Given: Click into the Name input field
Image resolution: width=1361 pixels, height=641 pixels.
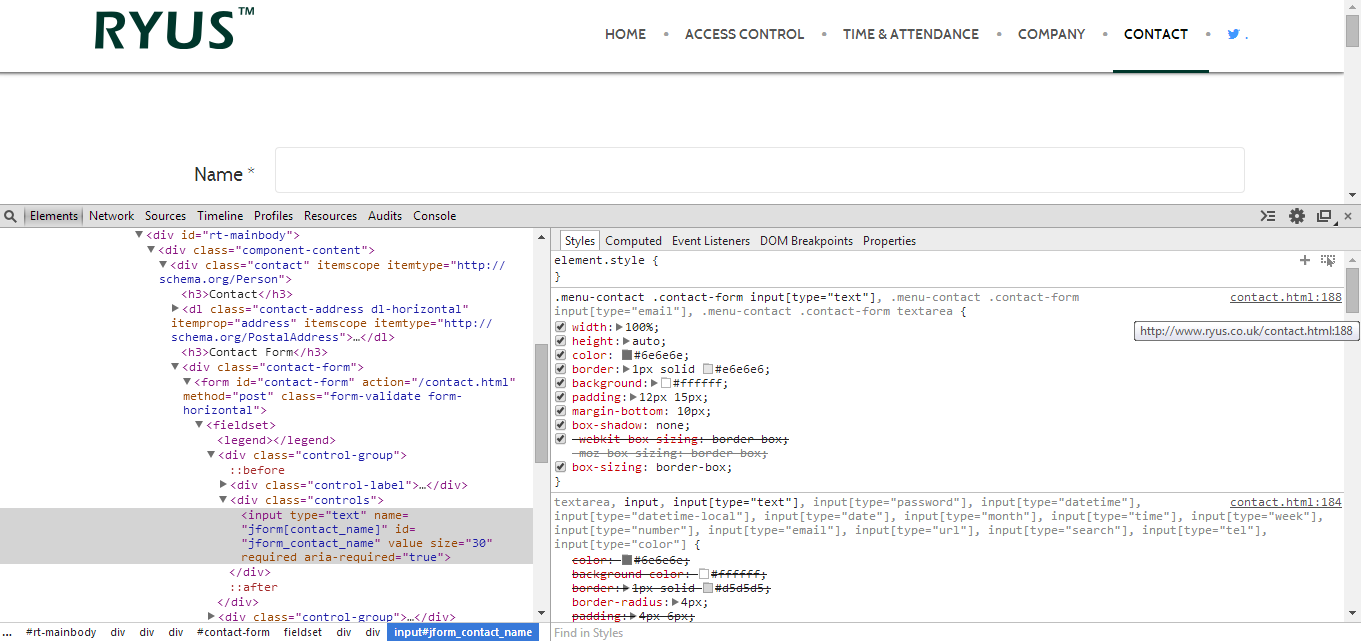Looking at the screenshot, I should pyautogui.click(x=760, y=170).
